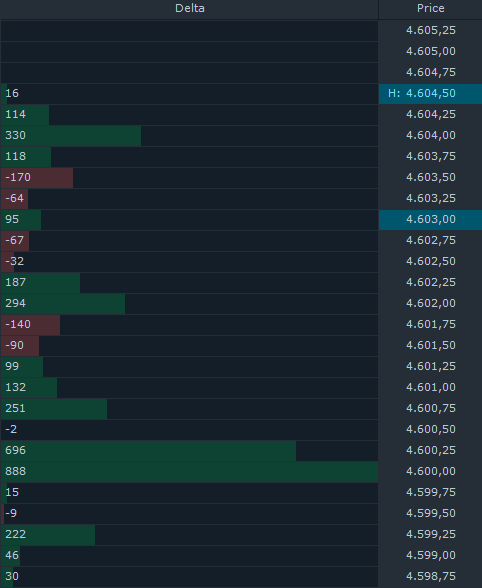Select the price cell 4.598,75
The height and width of the screenshot is (588, 482).
(430, 576)
